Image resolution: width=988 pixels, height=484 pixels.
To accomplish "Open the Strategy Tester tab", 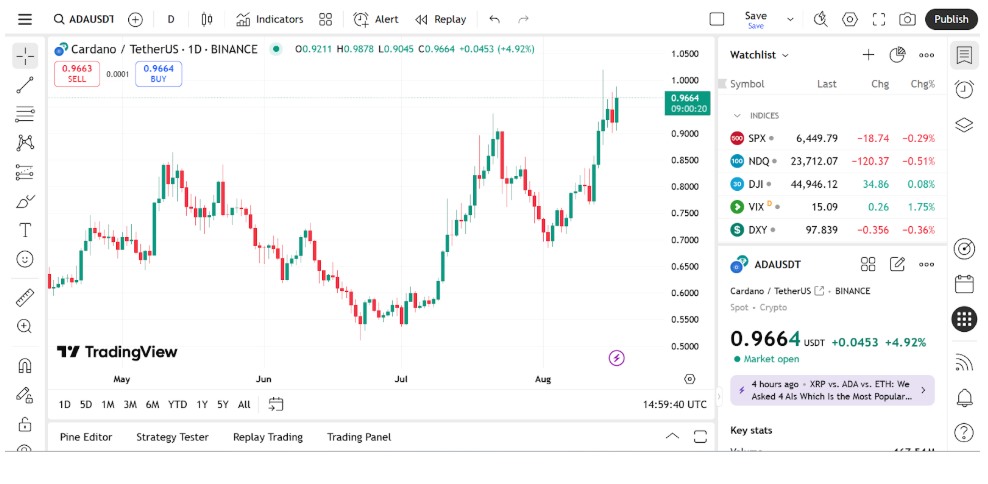I will coord(172,437).
